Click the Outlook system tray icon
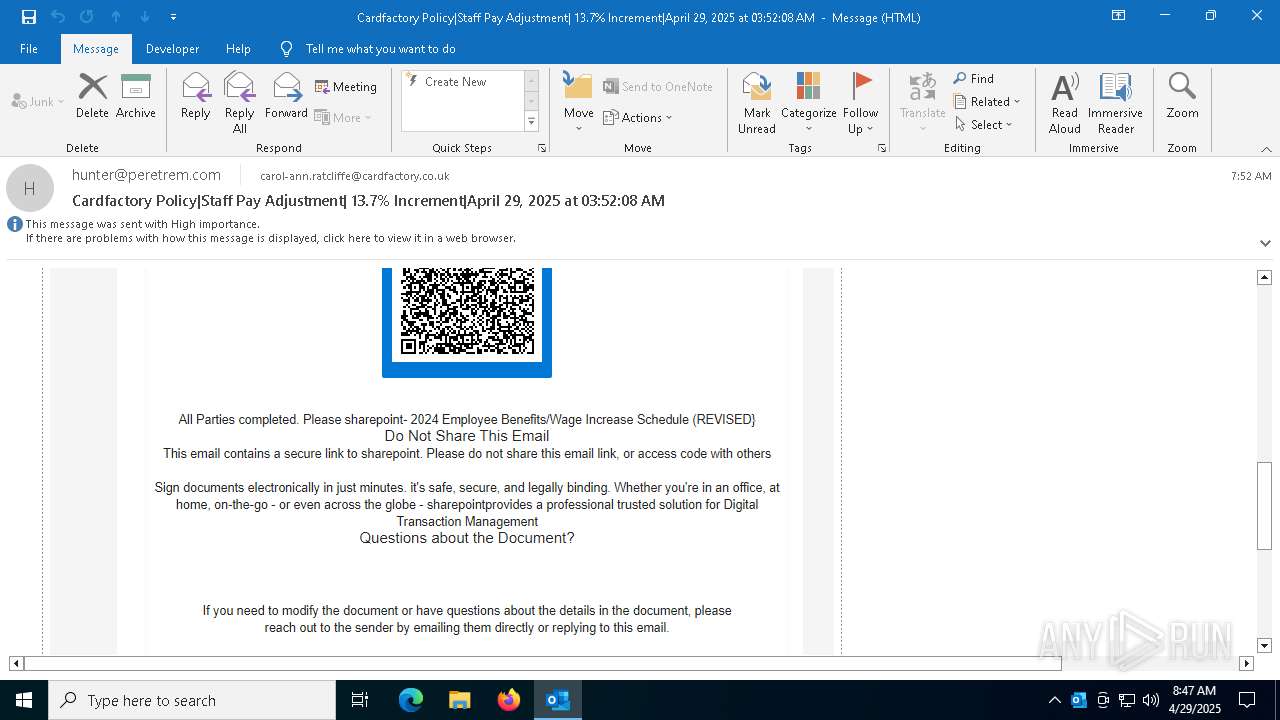Image resolution: width=1280 pixels, height=720 pixels. coord(1079,700)
